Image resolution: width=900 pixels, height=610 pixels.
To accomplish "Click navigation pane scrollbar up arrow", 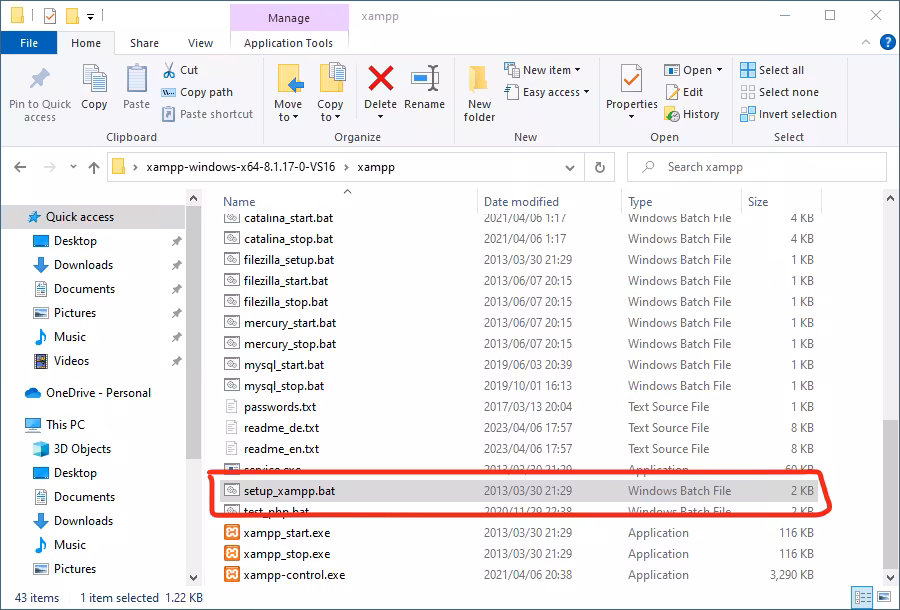I will click(193, 199).
